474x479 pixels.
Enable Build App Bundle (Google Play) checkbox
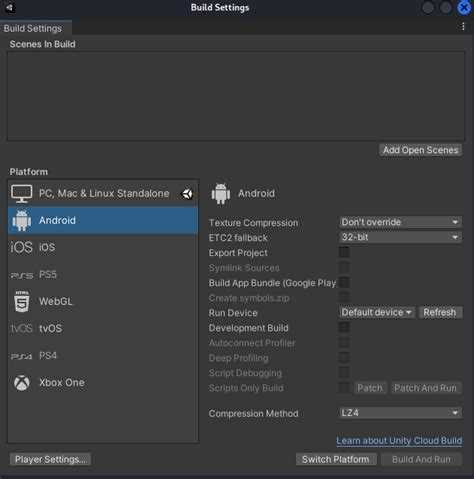click(x=344, y=283)
